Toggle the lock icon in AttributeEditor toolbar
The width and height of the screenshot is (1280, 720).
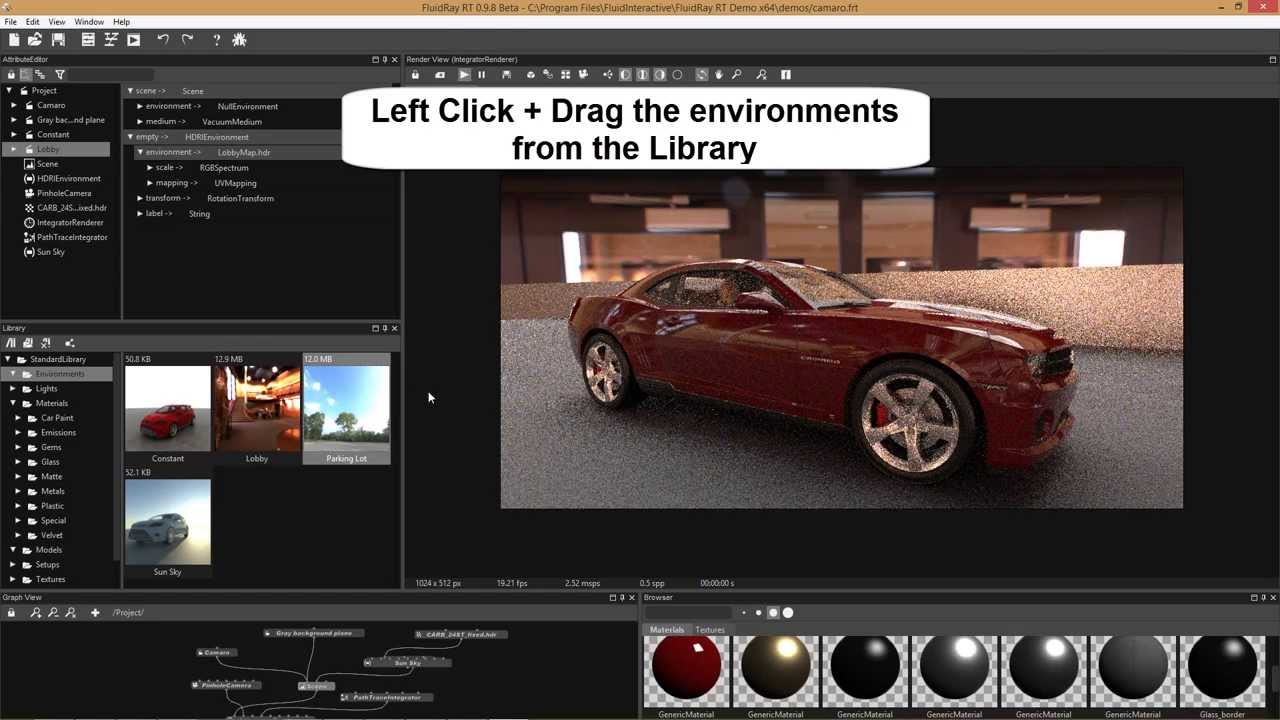pyautogui.click(x=11, y=74)
